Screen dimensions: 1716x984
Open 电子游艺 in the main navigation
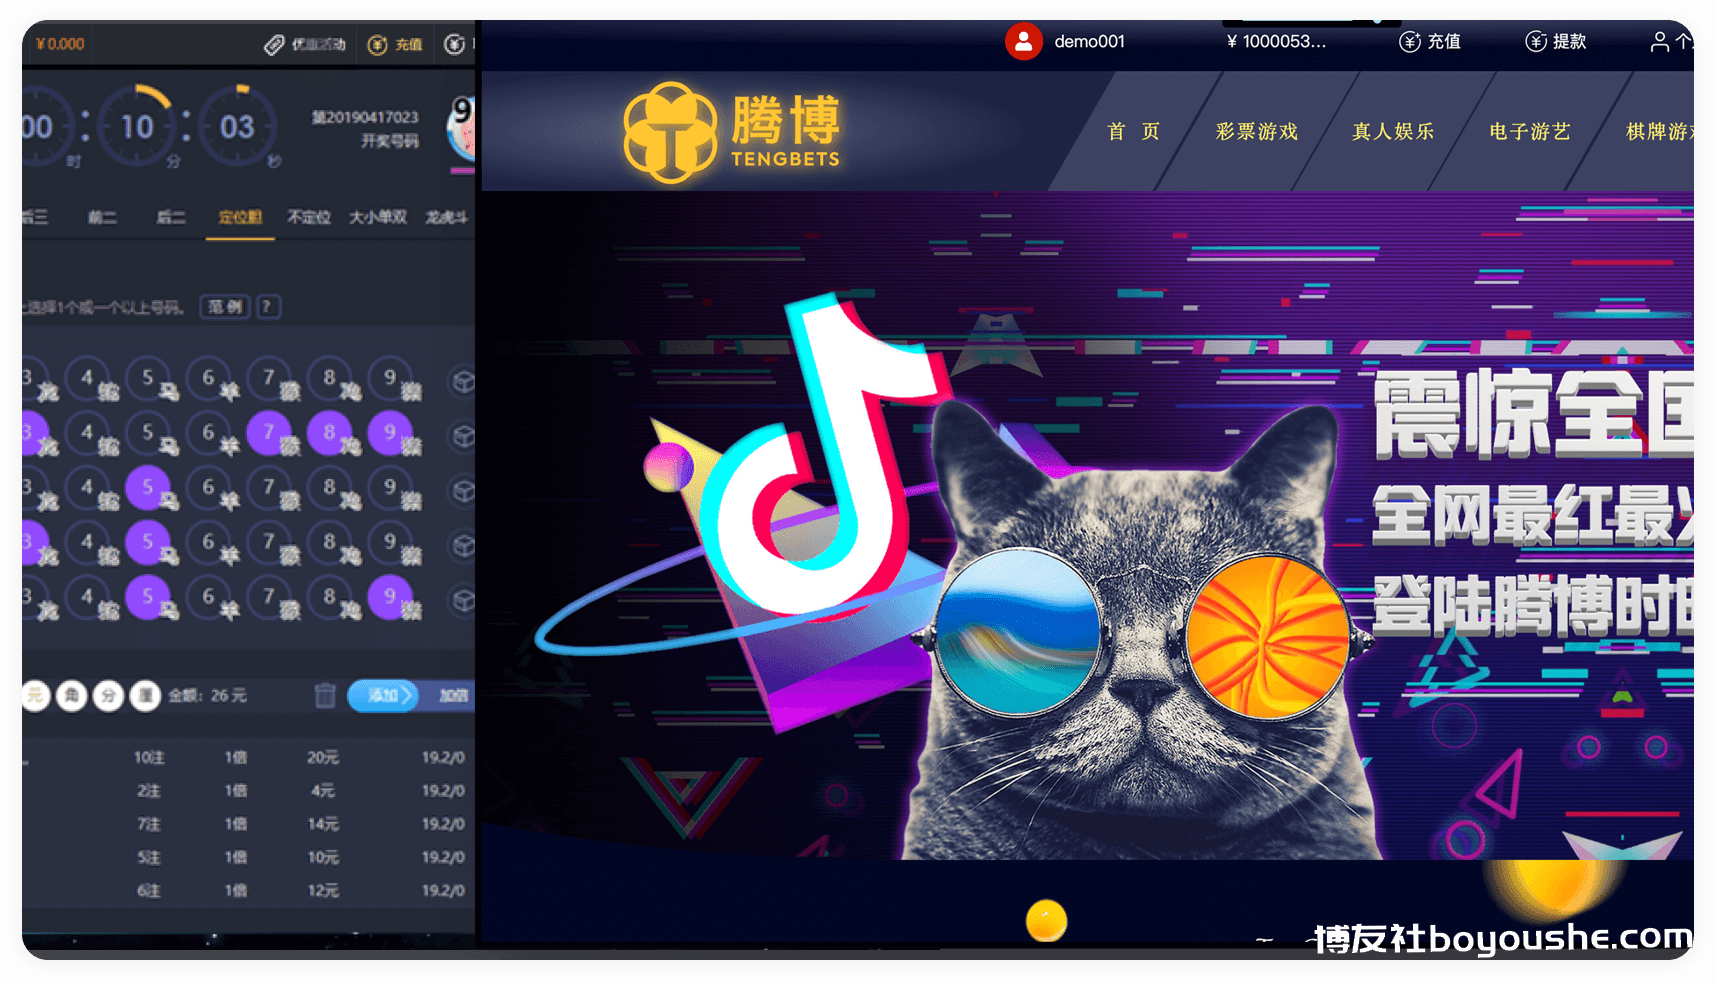1530,131
